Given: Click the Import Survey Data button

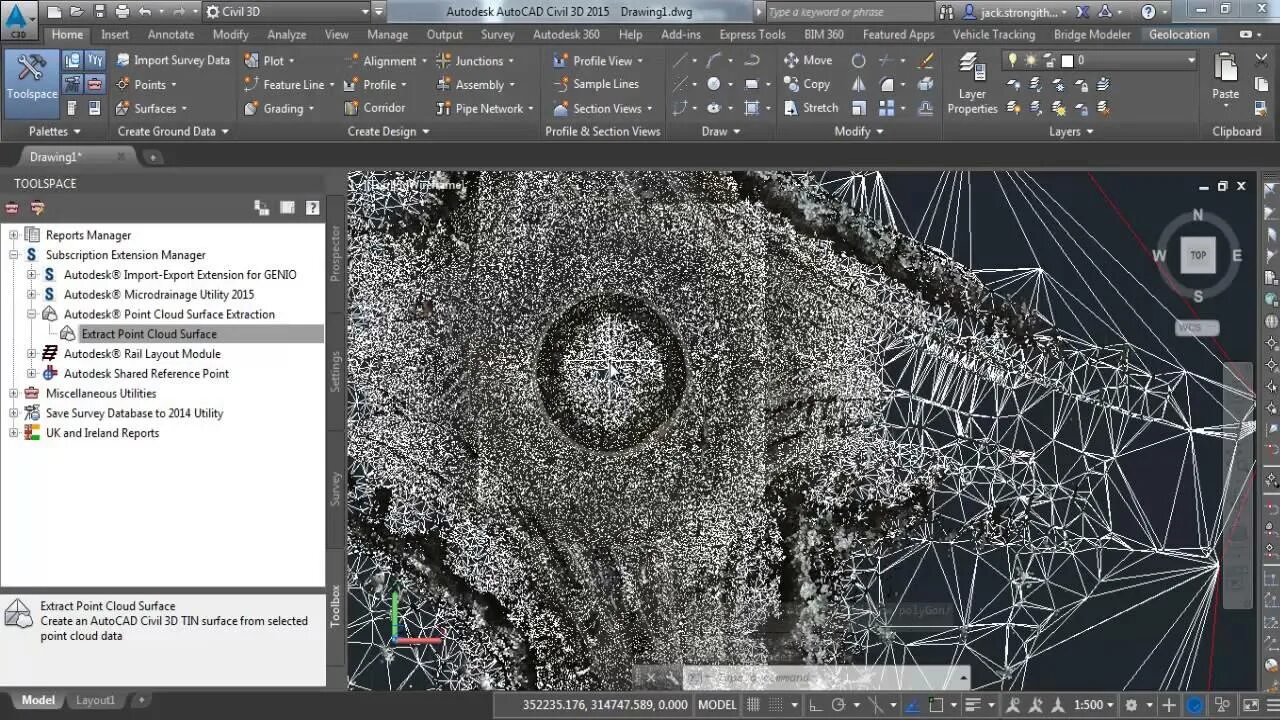Looking at the screenshot, I should click(x=172, y=60).
